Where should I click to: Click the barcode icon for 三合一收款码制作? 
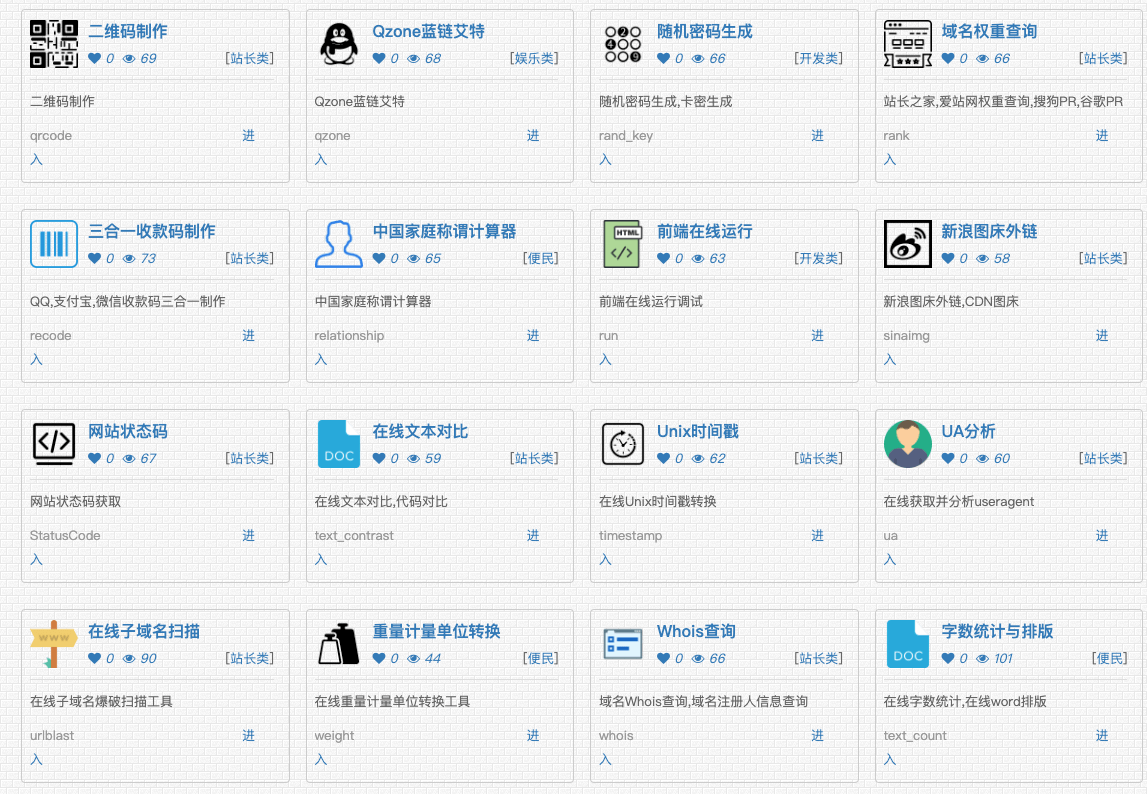coord(54,244)
